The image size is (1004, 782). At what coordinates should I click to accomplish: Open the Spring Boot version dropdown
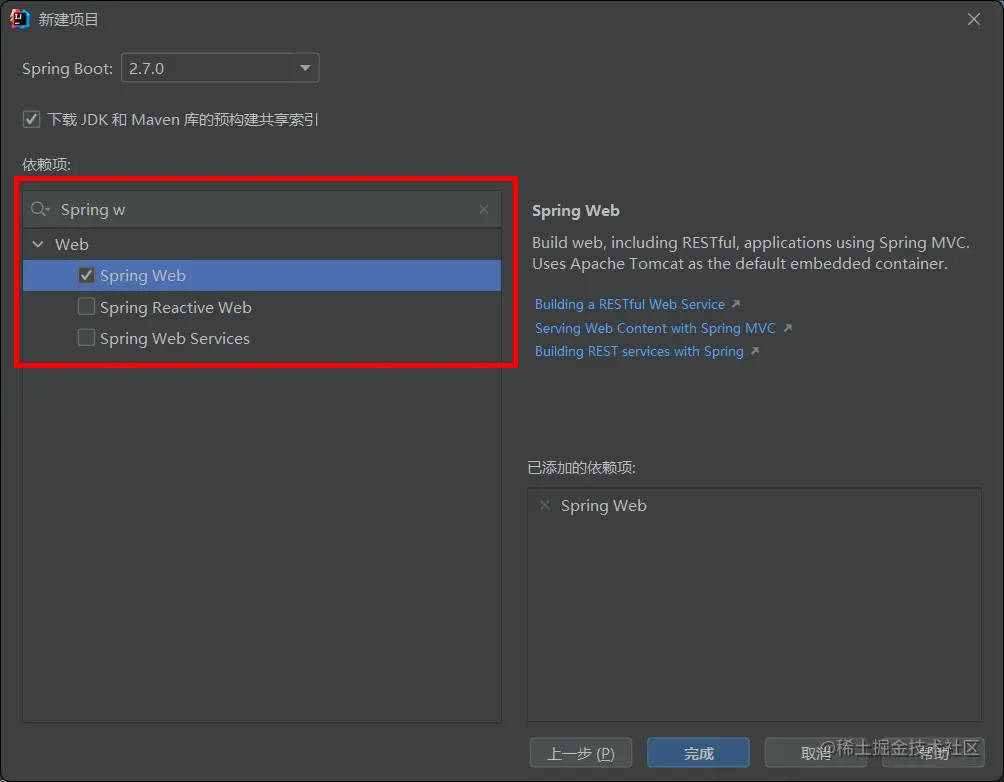point(220,68)
